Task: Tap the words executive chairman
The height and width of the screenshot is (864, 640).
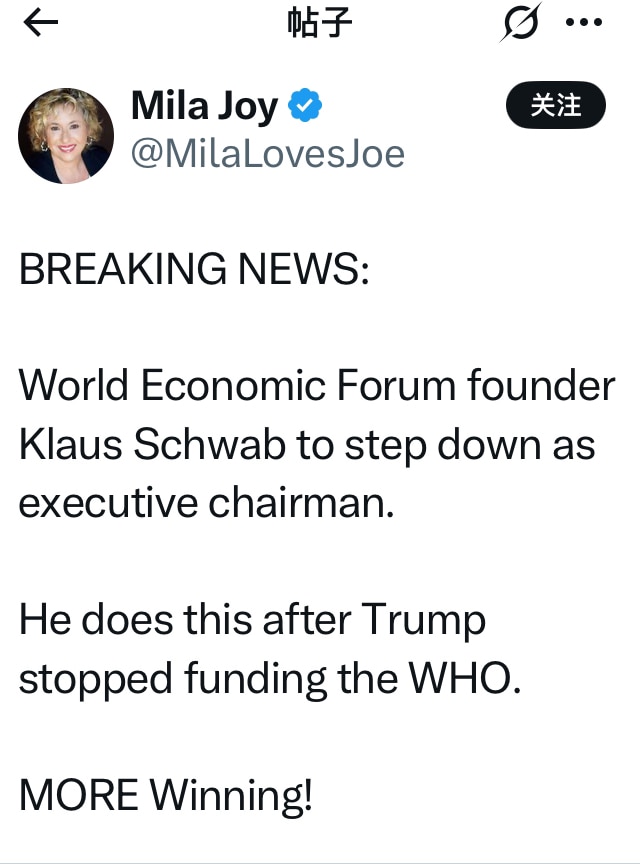Action: point(206,503)
